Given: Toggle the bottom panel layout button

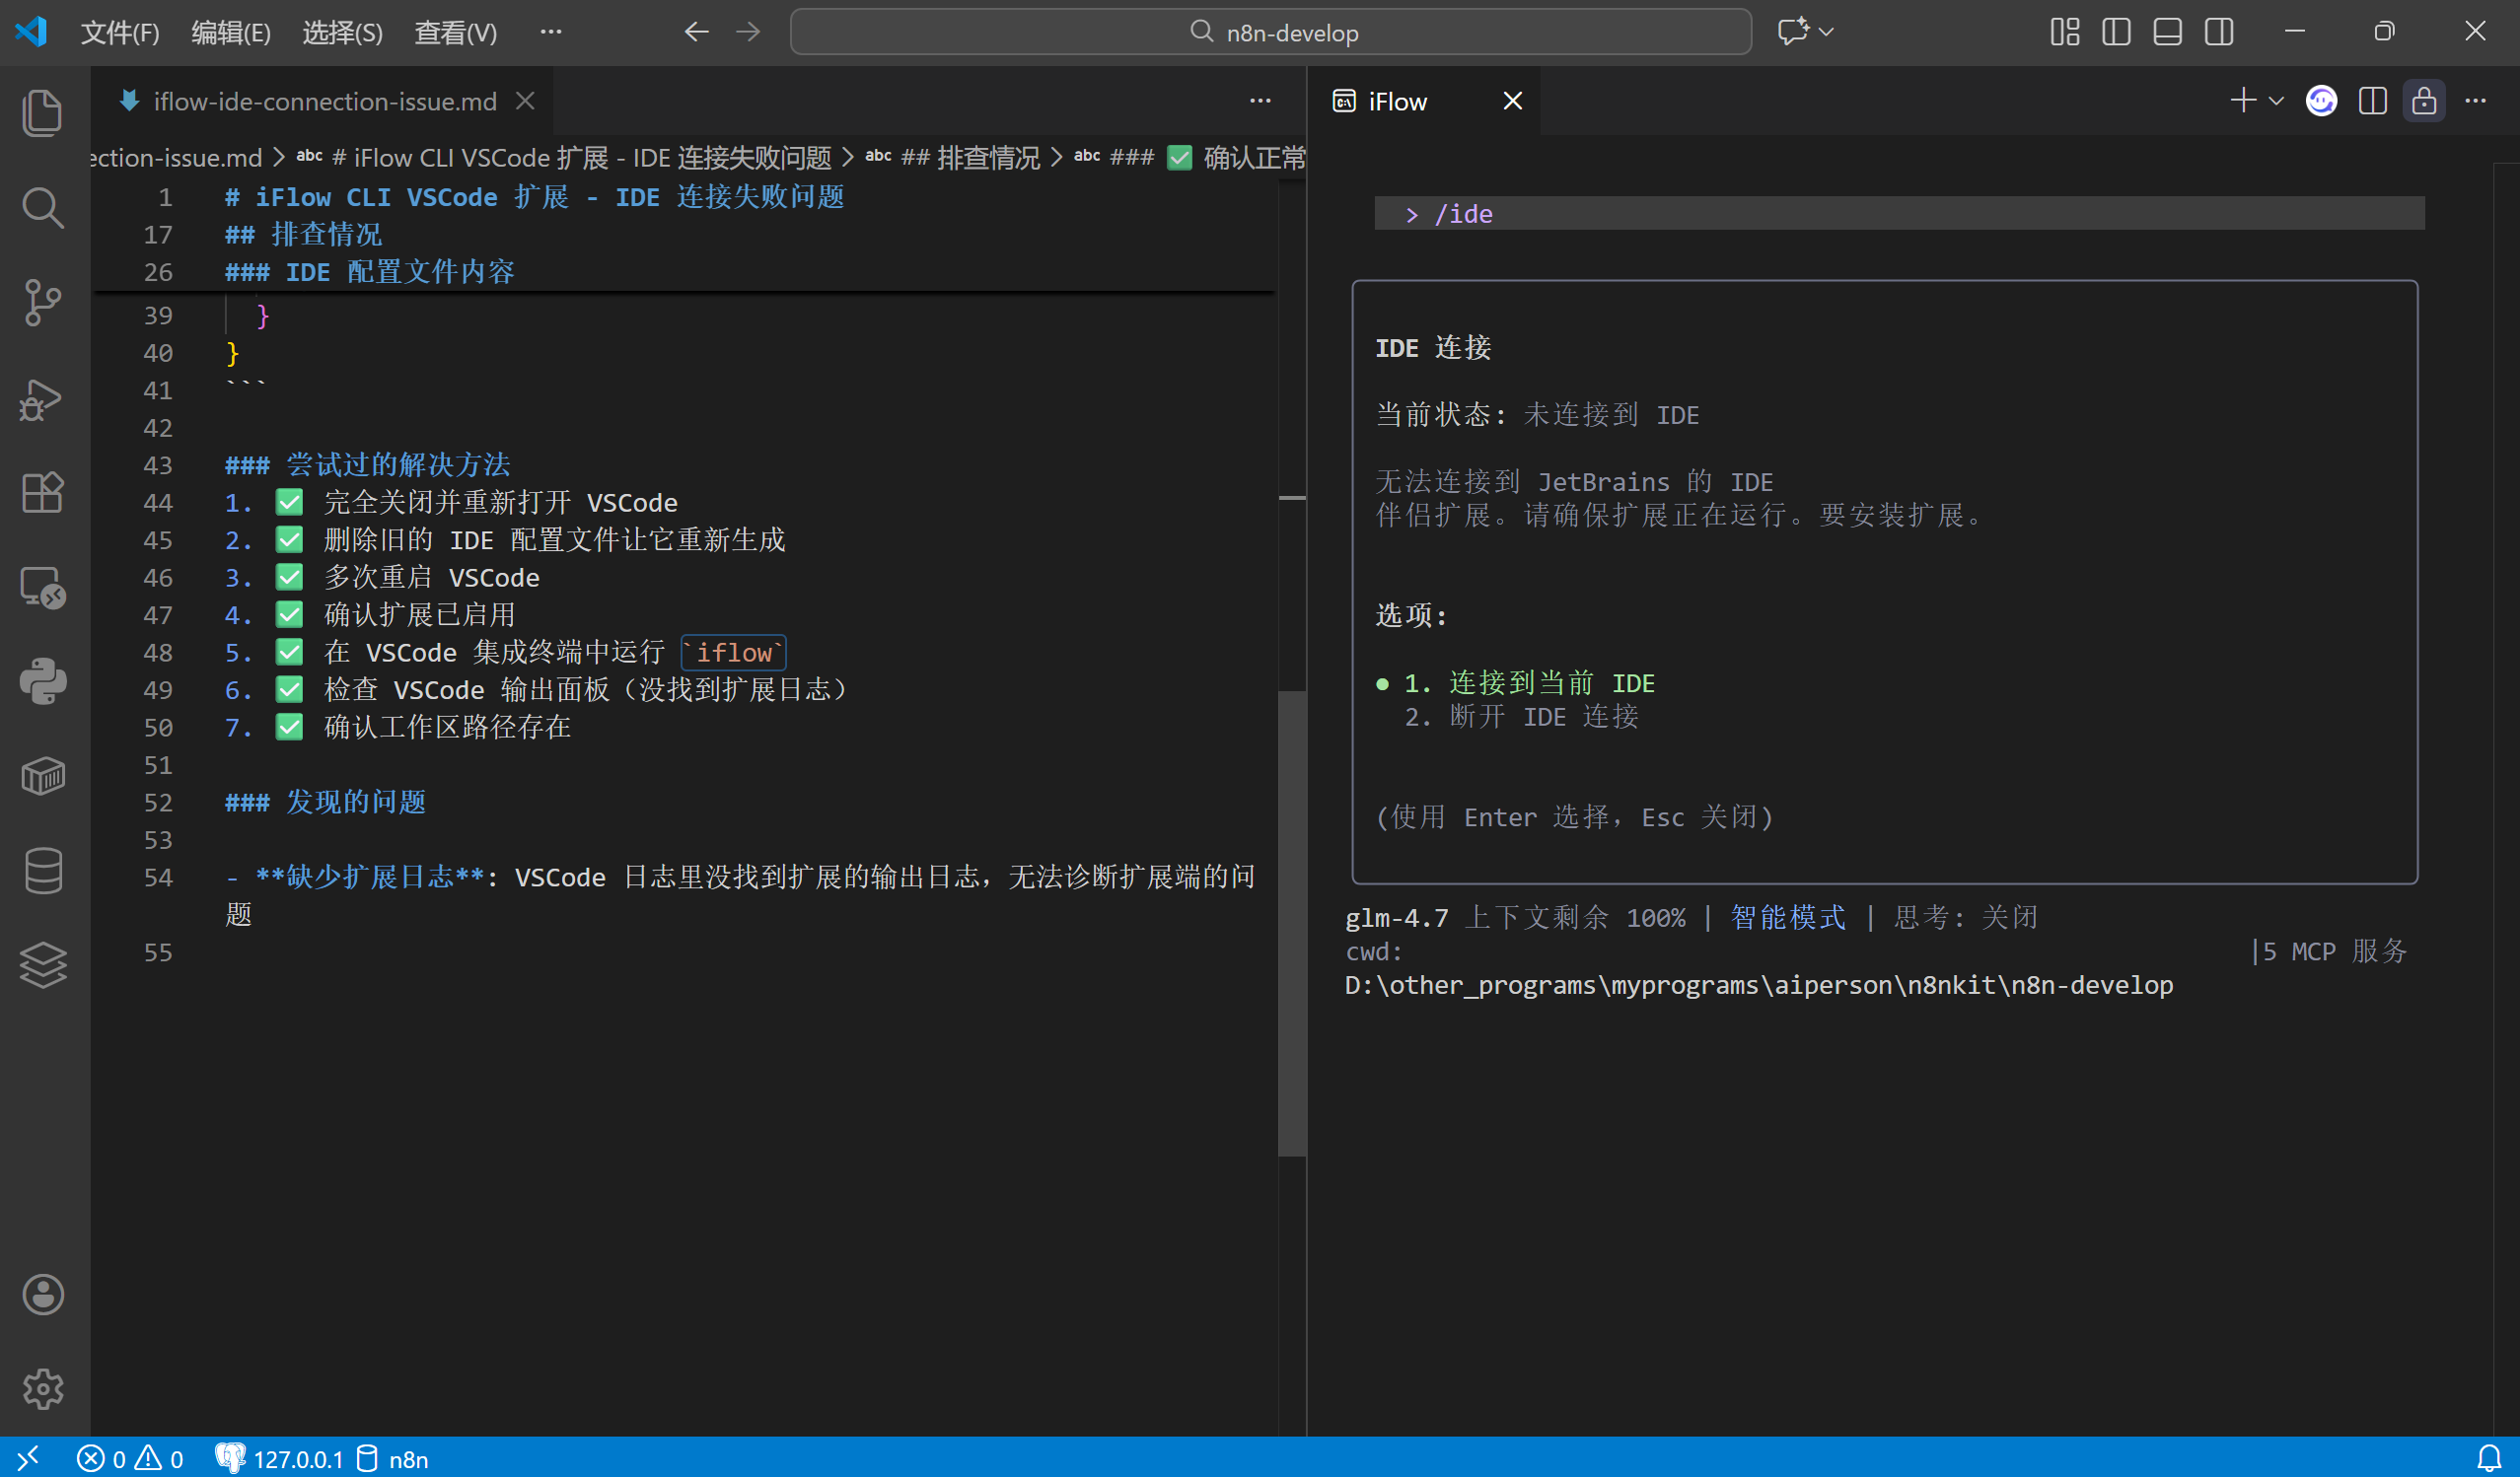Looking at the screenshot, I should pyautogui.click(x=2167, y=32).
